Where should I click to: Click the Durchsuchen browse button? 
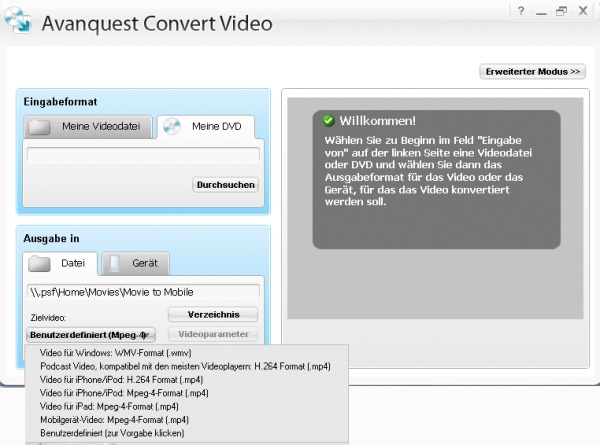click(x=225, y=185)
